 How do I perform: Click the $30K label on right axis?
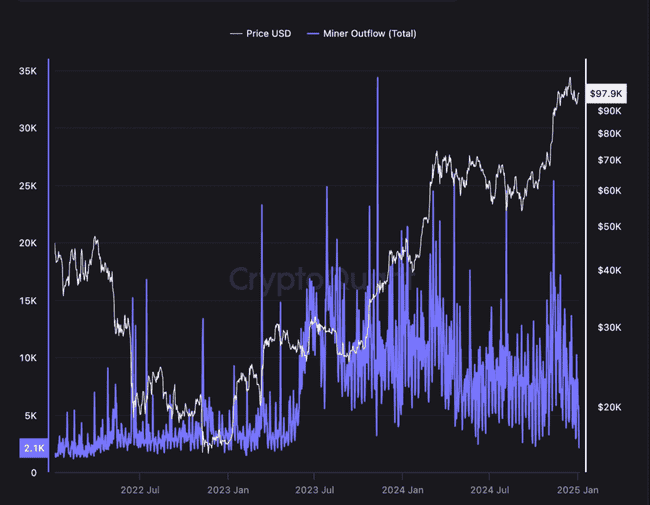click(x=609, y=328)
